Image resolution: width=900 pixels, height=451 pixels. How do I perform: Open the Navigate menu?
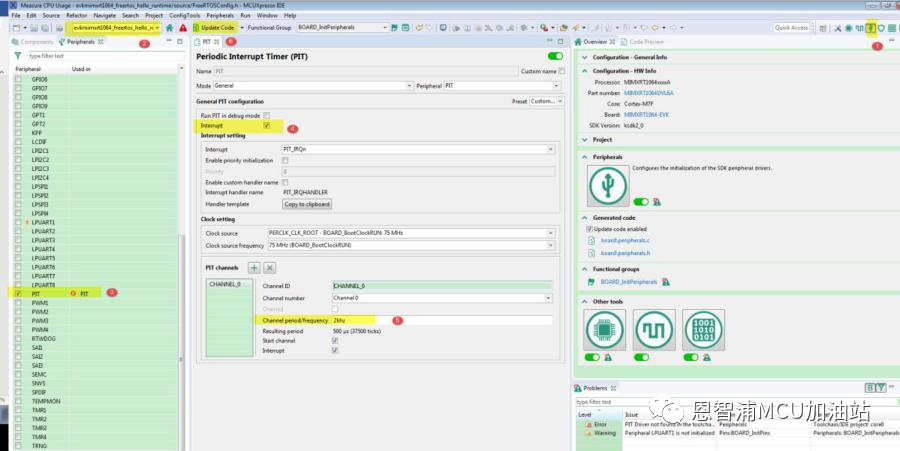pos(104,15)
